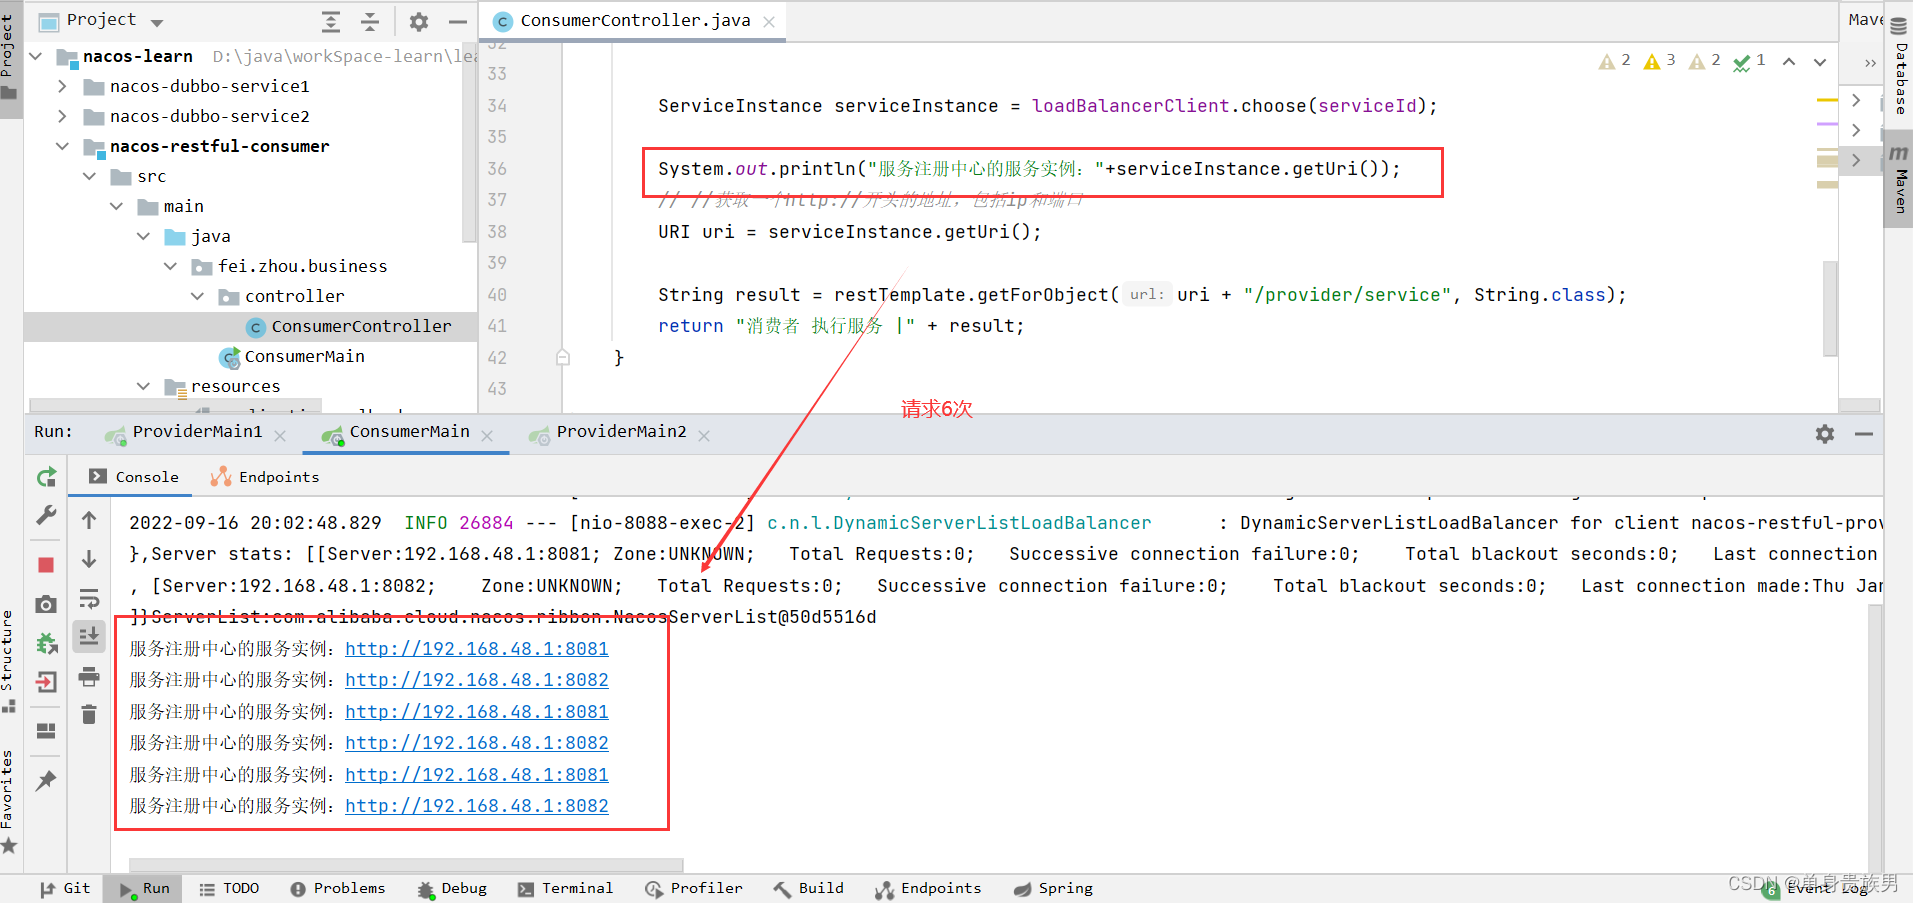Collapse nacos-learn root node

36,56
